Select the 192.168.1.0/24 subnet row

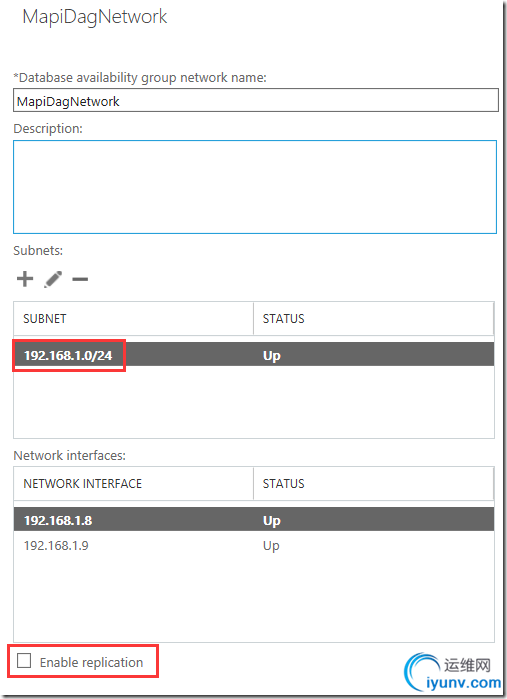tap(254, 355)
